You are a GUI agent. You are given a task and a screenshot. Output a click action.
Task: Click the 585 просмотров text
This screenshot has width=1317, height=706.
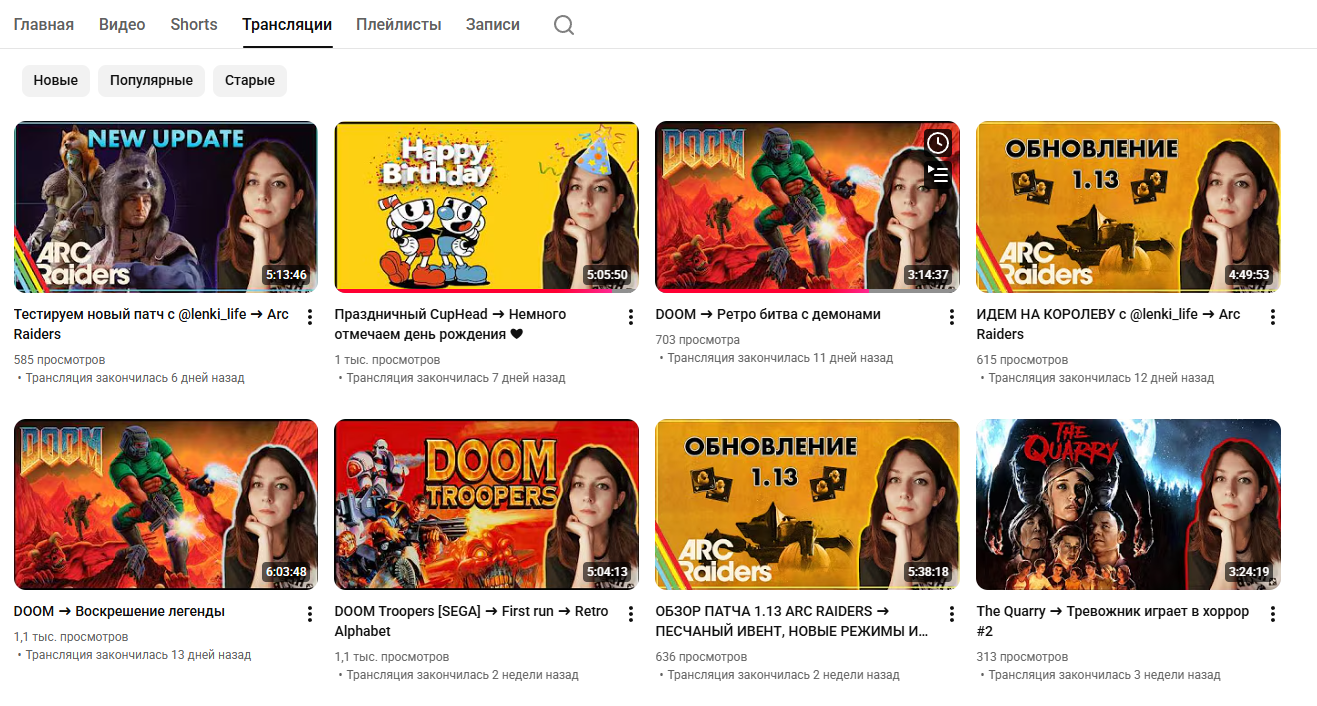click(x=59, y=360)
